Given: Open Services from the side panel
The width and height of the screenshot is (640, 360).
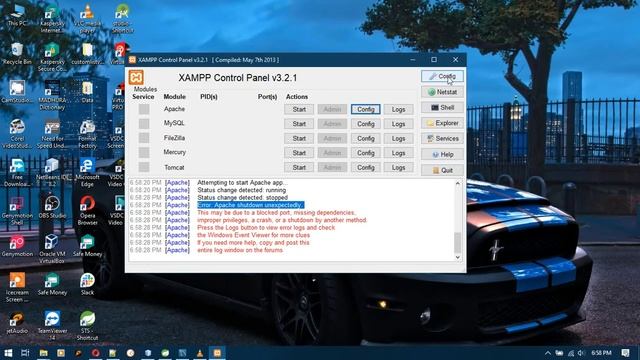Looking at the screenshot, I should 442,138.
